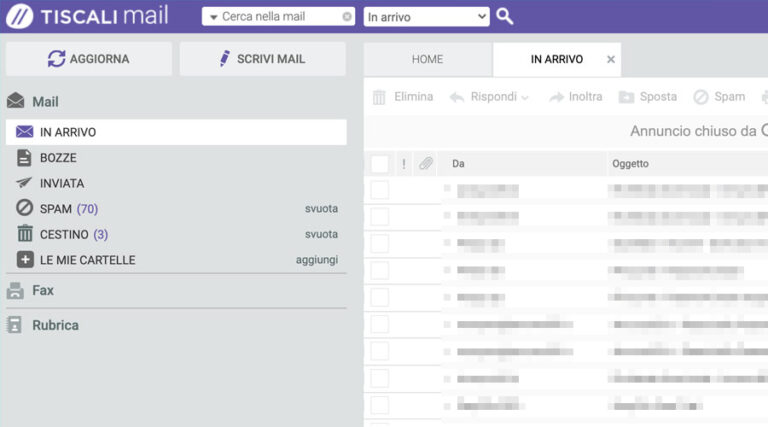
Task: Sort by attachment paperclip column
Action: 426,163
